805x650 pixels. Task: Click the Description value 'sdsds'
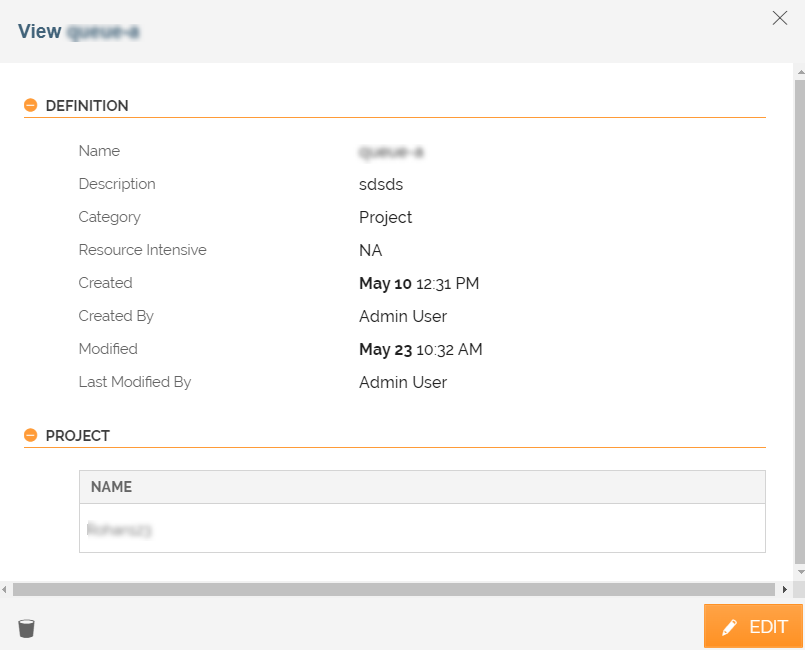(x=381, y=184)
